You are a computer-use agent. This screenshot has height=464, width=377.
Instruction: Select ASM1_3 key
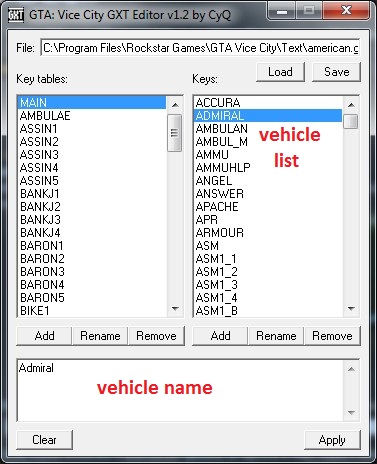268,284
